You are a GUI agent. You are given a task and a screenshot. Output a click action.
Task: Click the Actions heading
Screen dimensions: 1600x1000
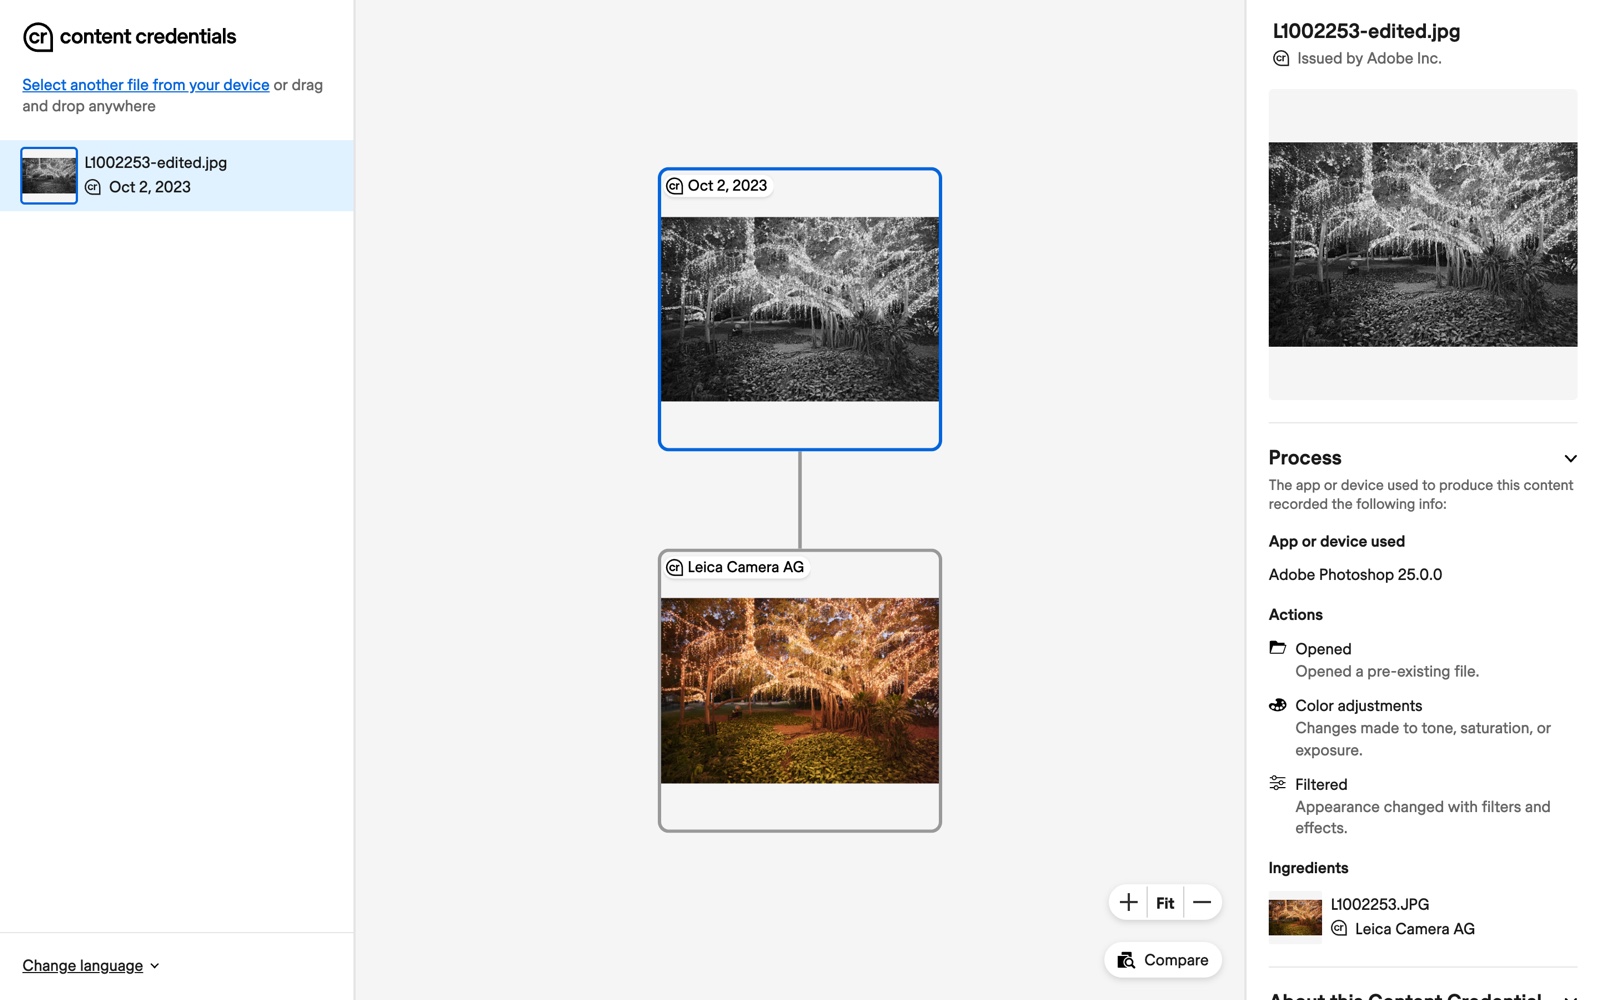tap(1295, 615)
